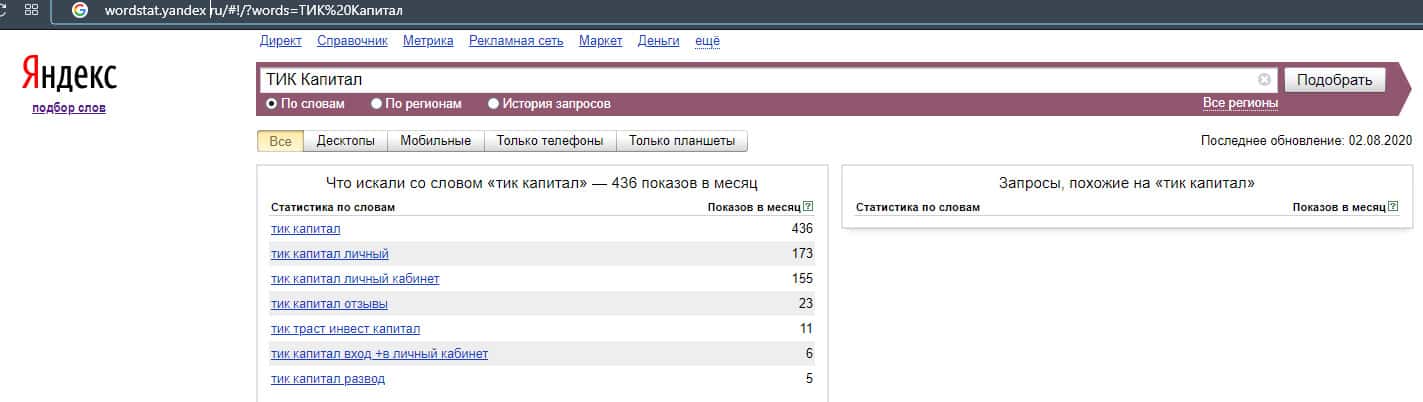The image size is (1423, 402).
Task: Click the '436' impressions value in first row
Action: (802, 229)
